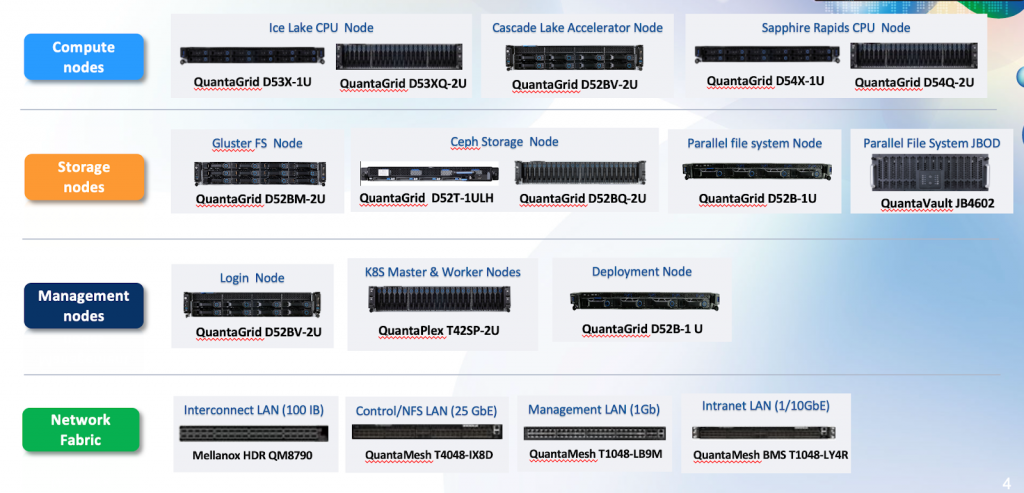Click the Intranet LAN (1/10GbE) heading

(x=765, y=406)
